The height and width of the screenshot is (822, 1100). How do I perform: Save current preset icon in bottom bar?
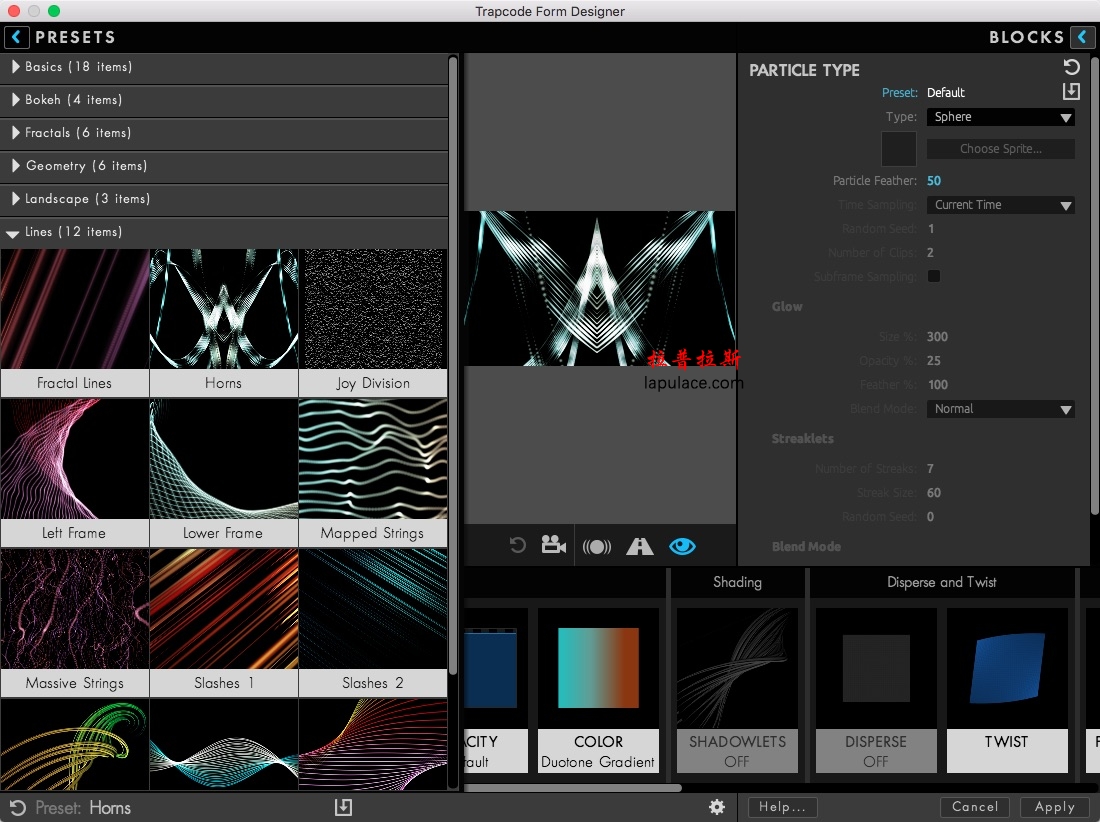343,807
